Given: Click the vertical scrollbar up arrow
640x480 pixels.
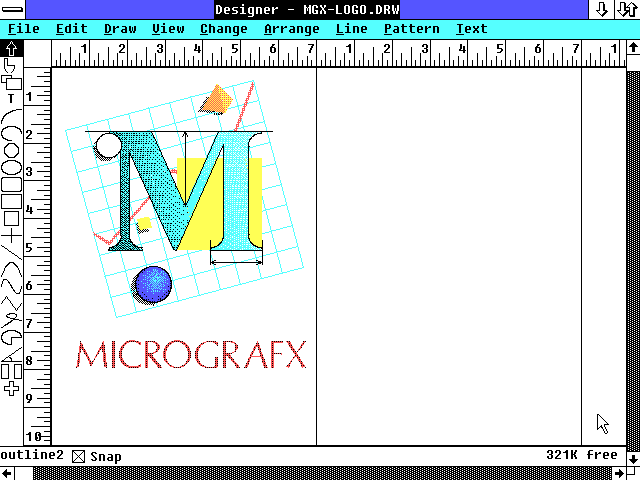Looking at the screenshot, I should 633,48.
